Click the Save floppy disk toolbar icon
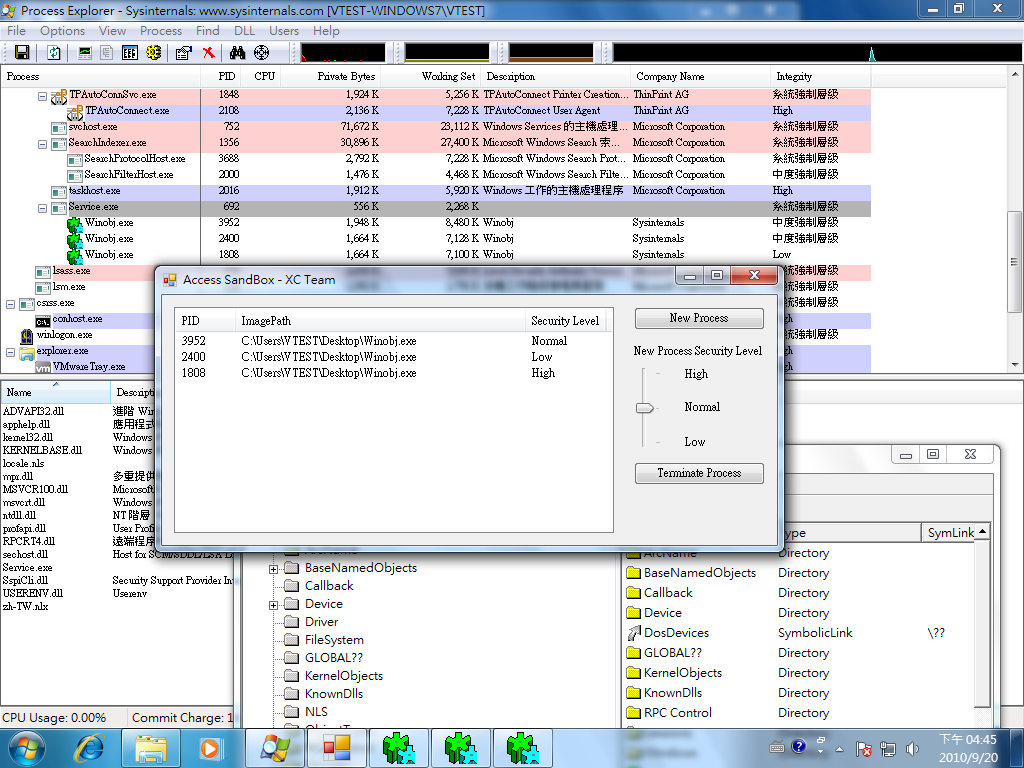 [22, 53]
